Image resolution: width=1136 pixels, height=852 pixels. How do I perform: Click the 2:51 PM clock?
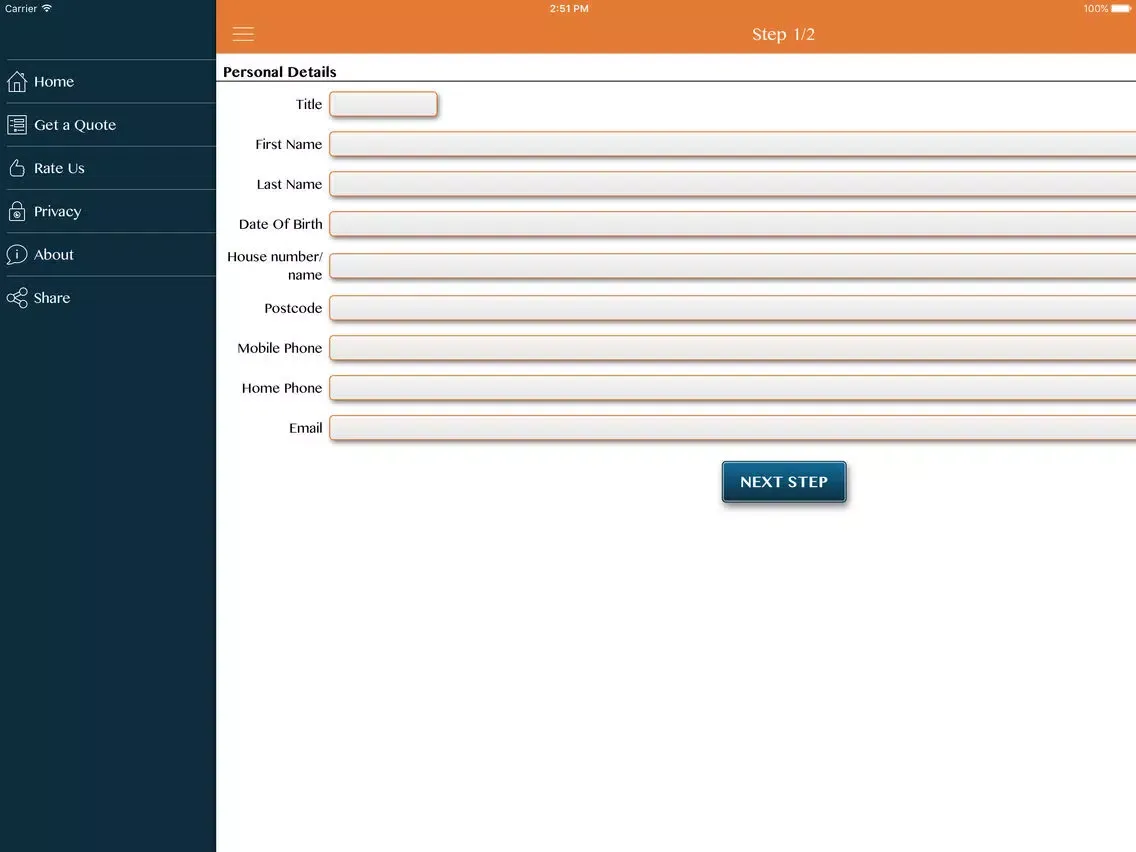point(569,9)
